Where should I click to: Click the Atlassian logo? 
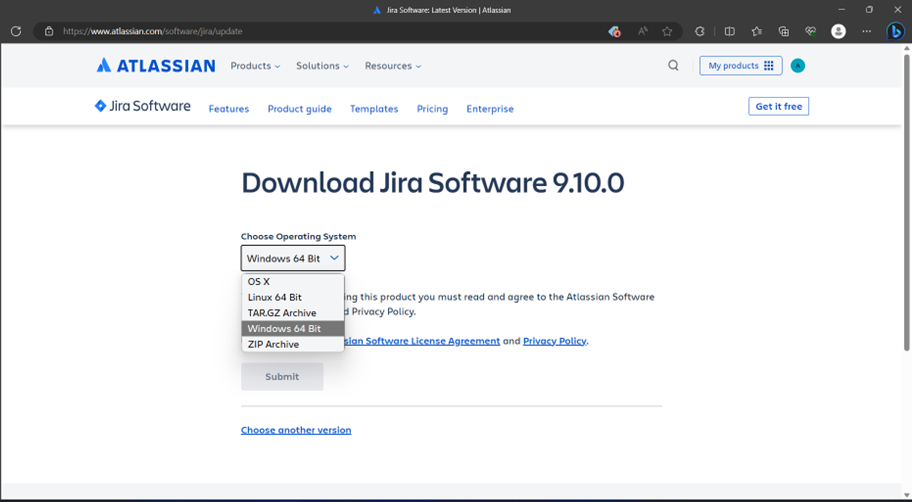tap(156, 66)
